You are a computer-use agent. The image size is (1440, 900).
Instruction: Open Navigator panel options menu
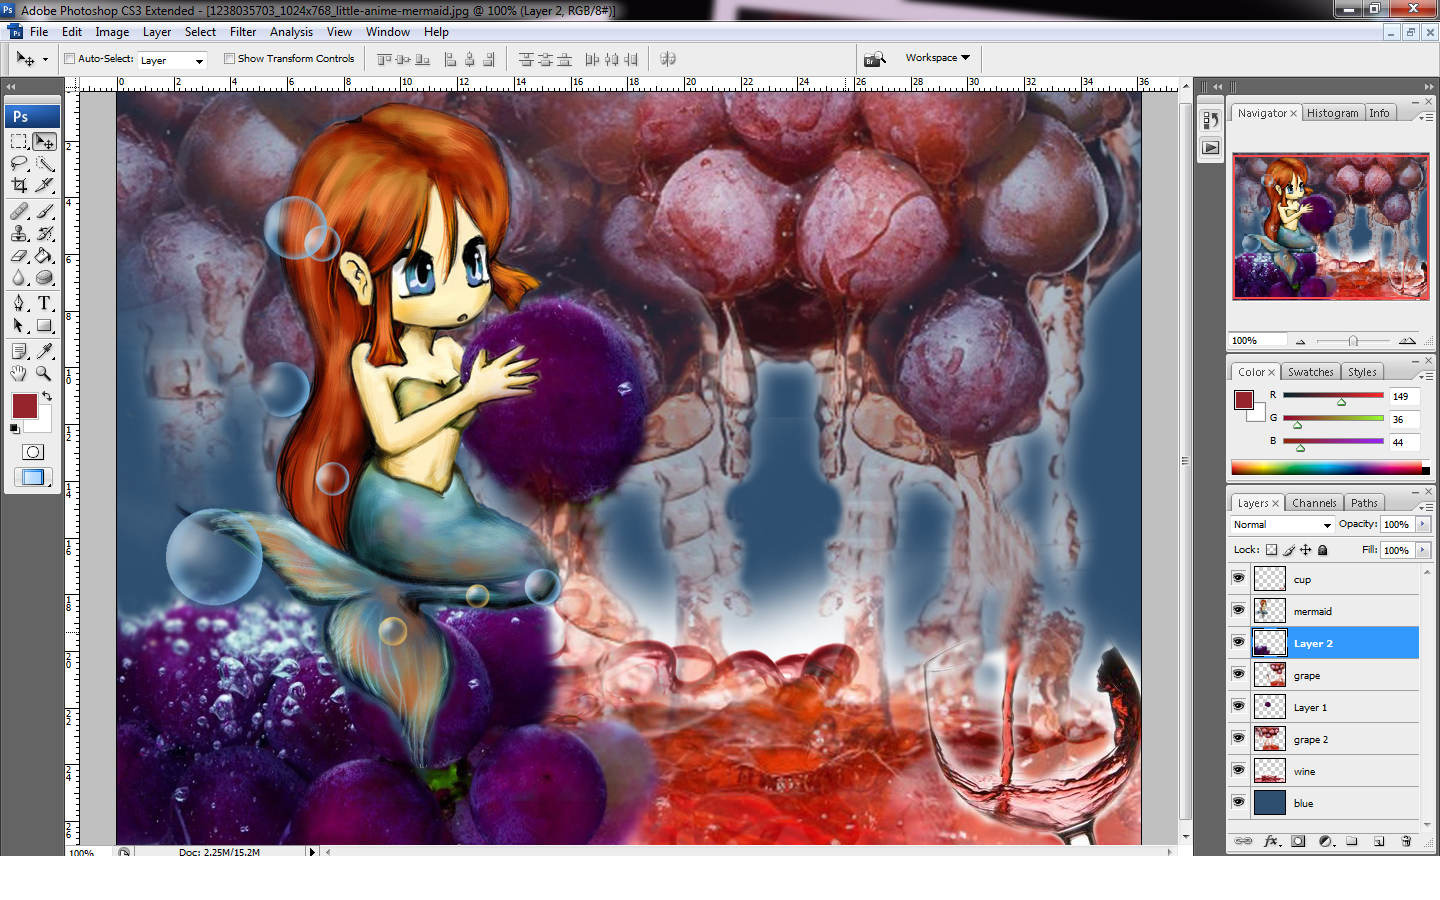point(1425,117)
